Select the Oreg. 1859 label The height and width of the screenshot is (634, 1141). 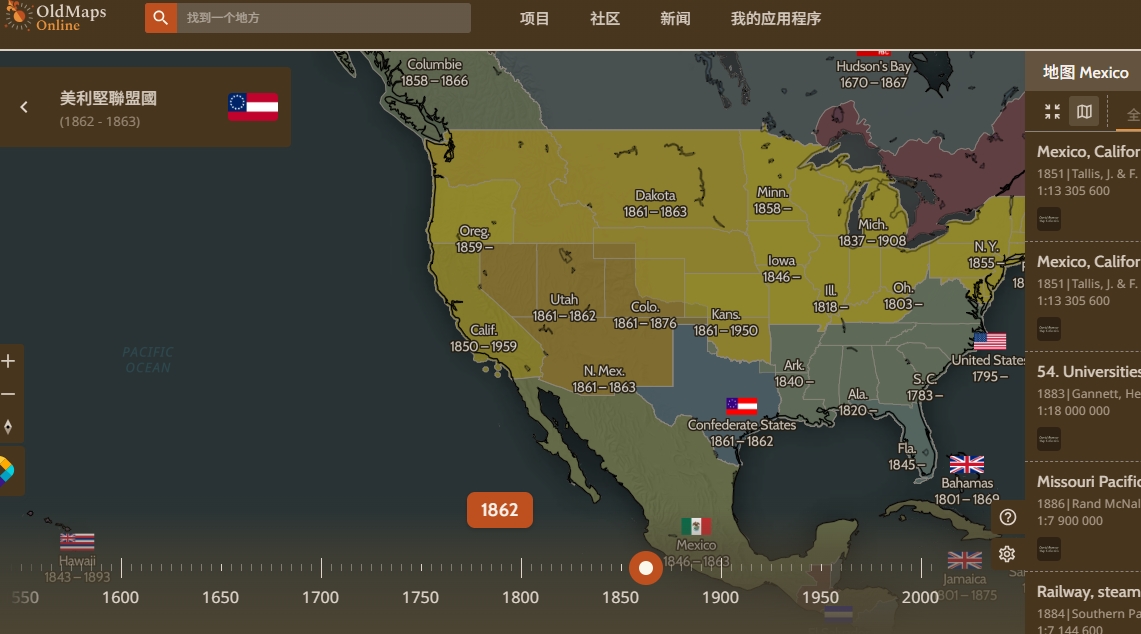click(x=474, y=239)
